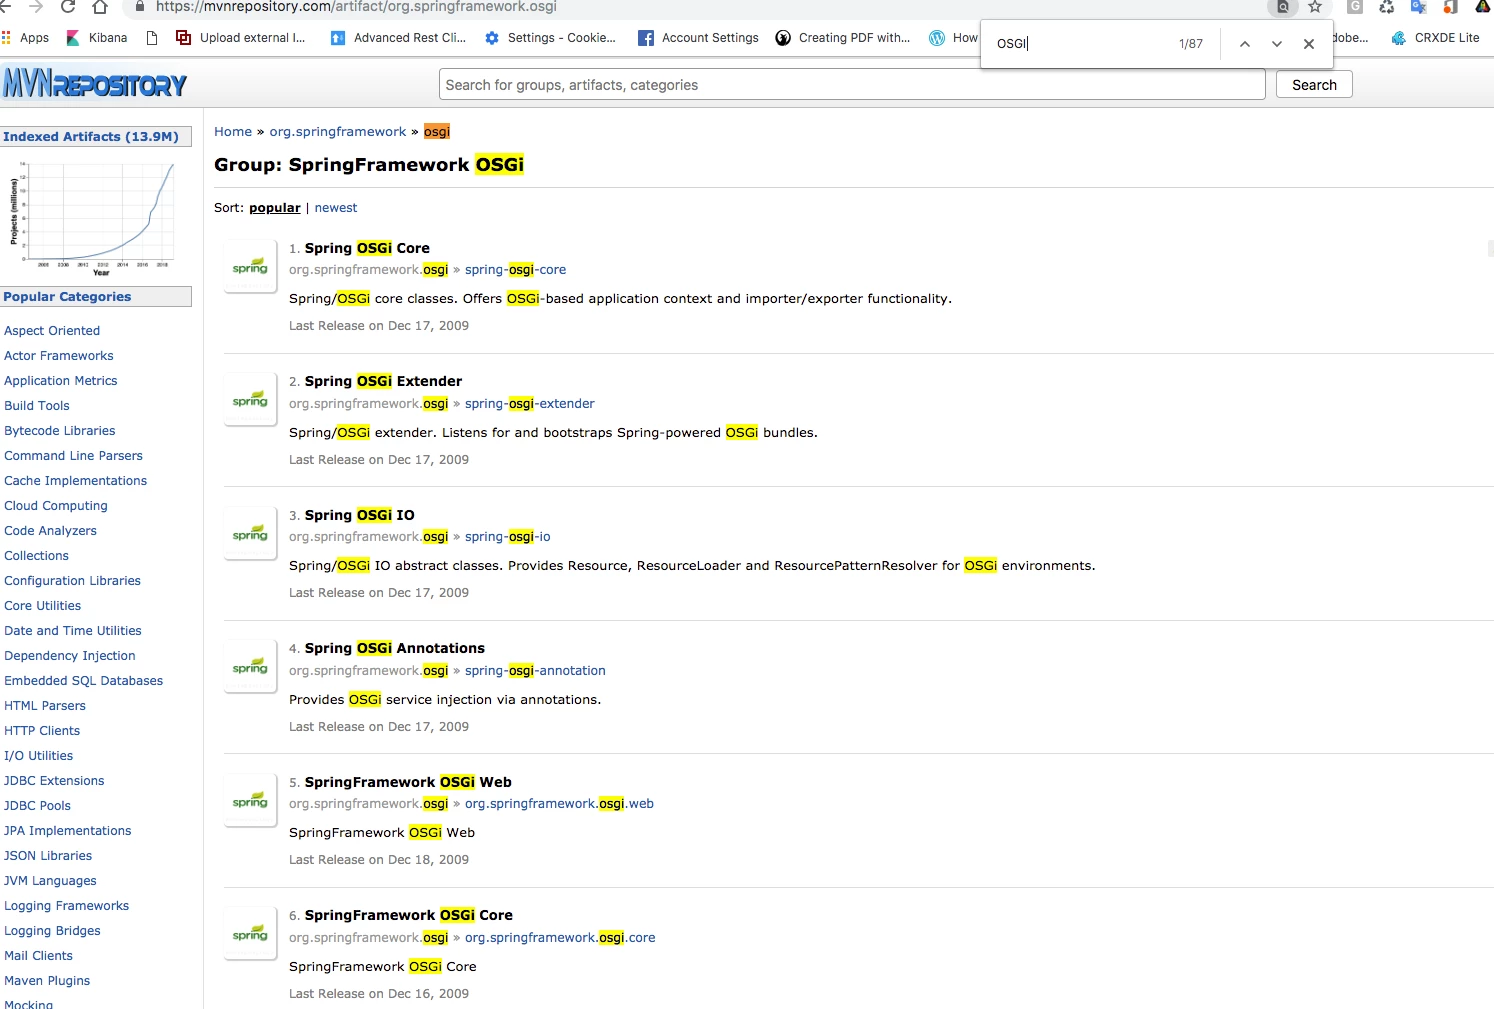Open SpringFramework OSGi Core title
Image resolution: width=1494 pixels, height=1009 pixels.
(408, 915)
